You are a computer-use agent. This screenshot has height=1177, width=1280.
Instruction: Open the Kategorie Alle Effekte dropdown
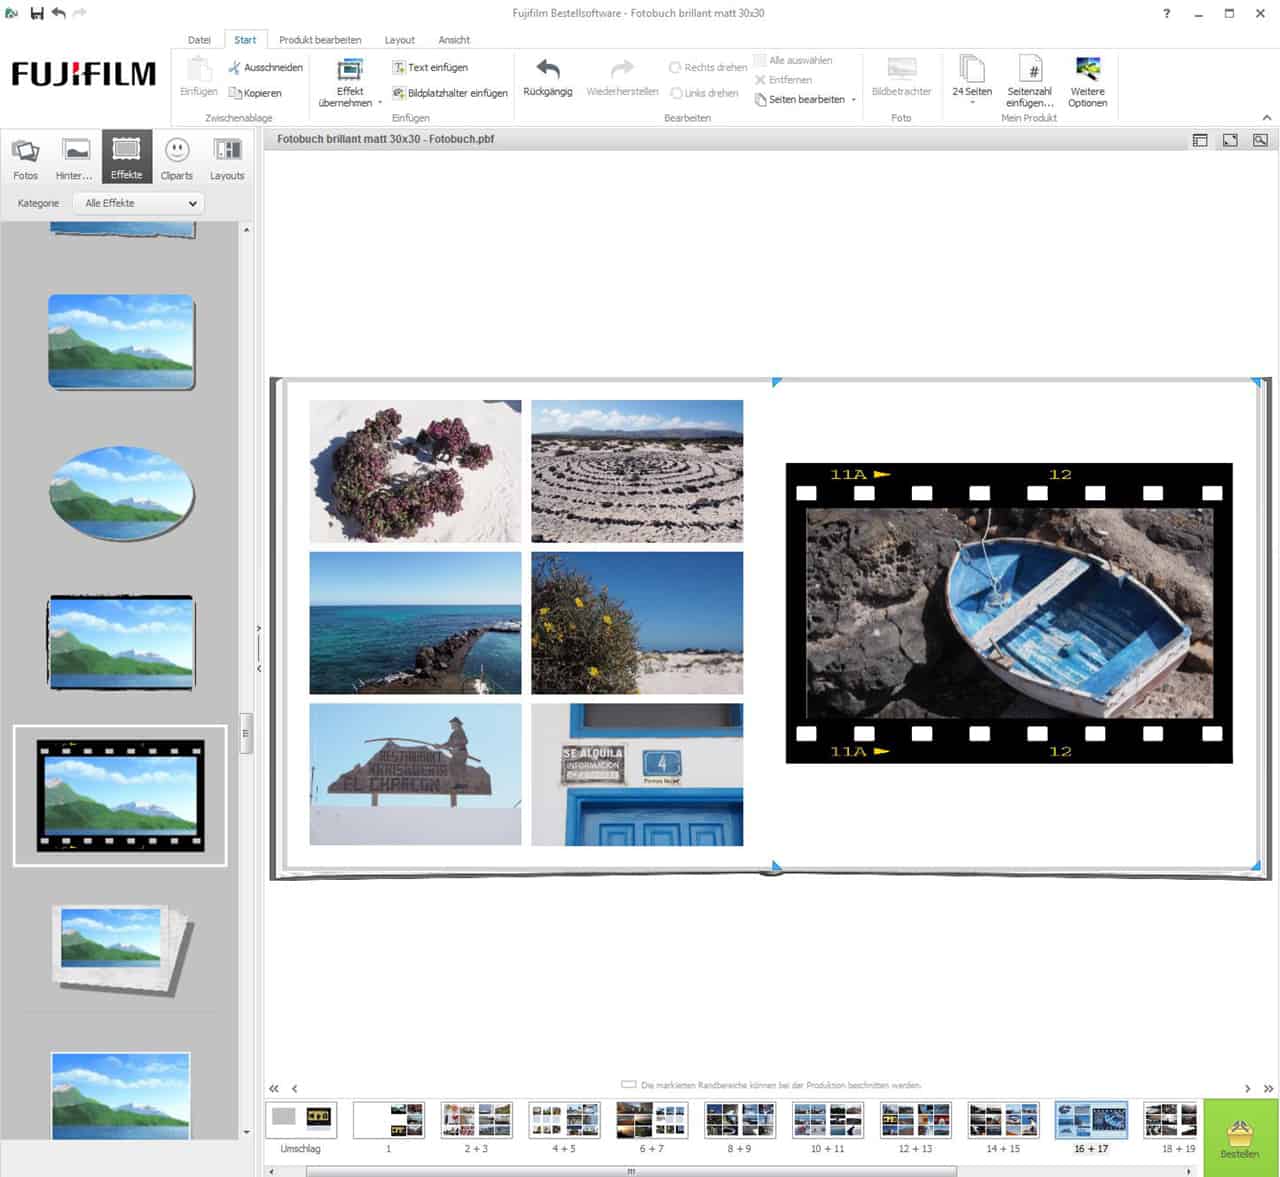[x=139, y=203]
